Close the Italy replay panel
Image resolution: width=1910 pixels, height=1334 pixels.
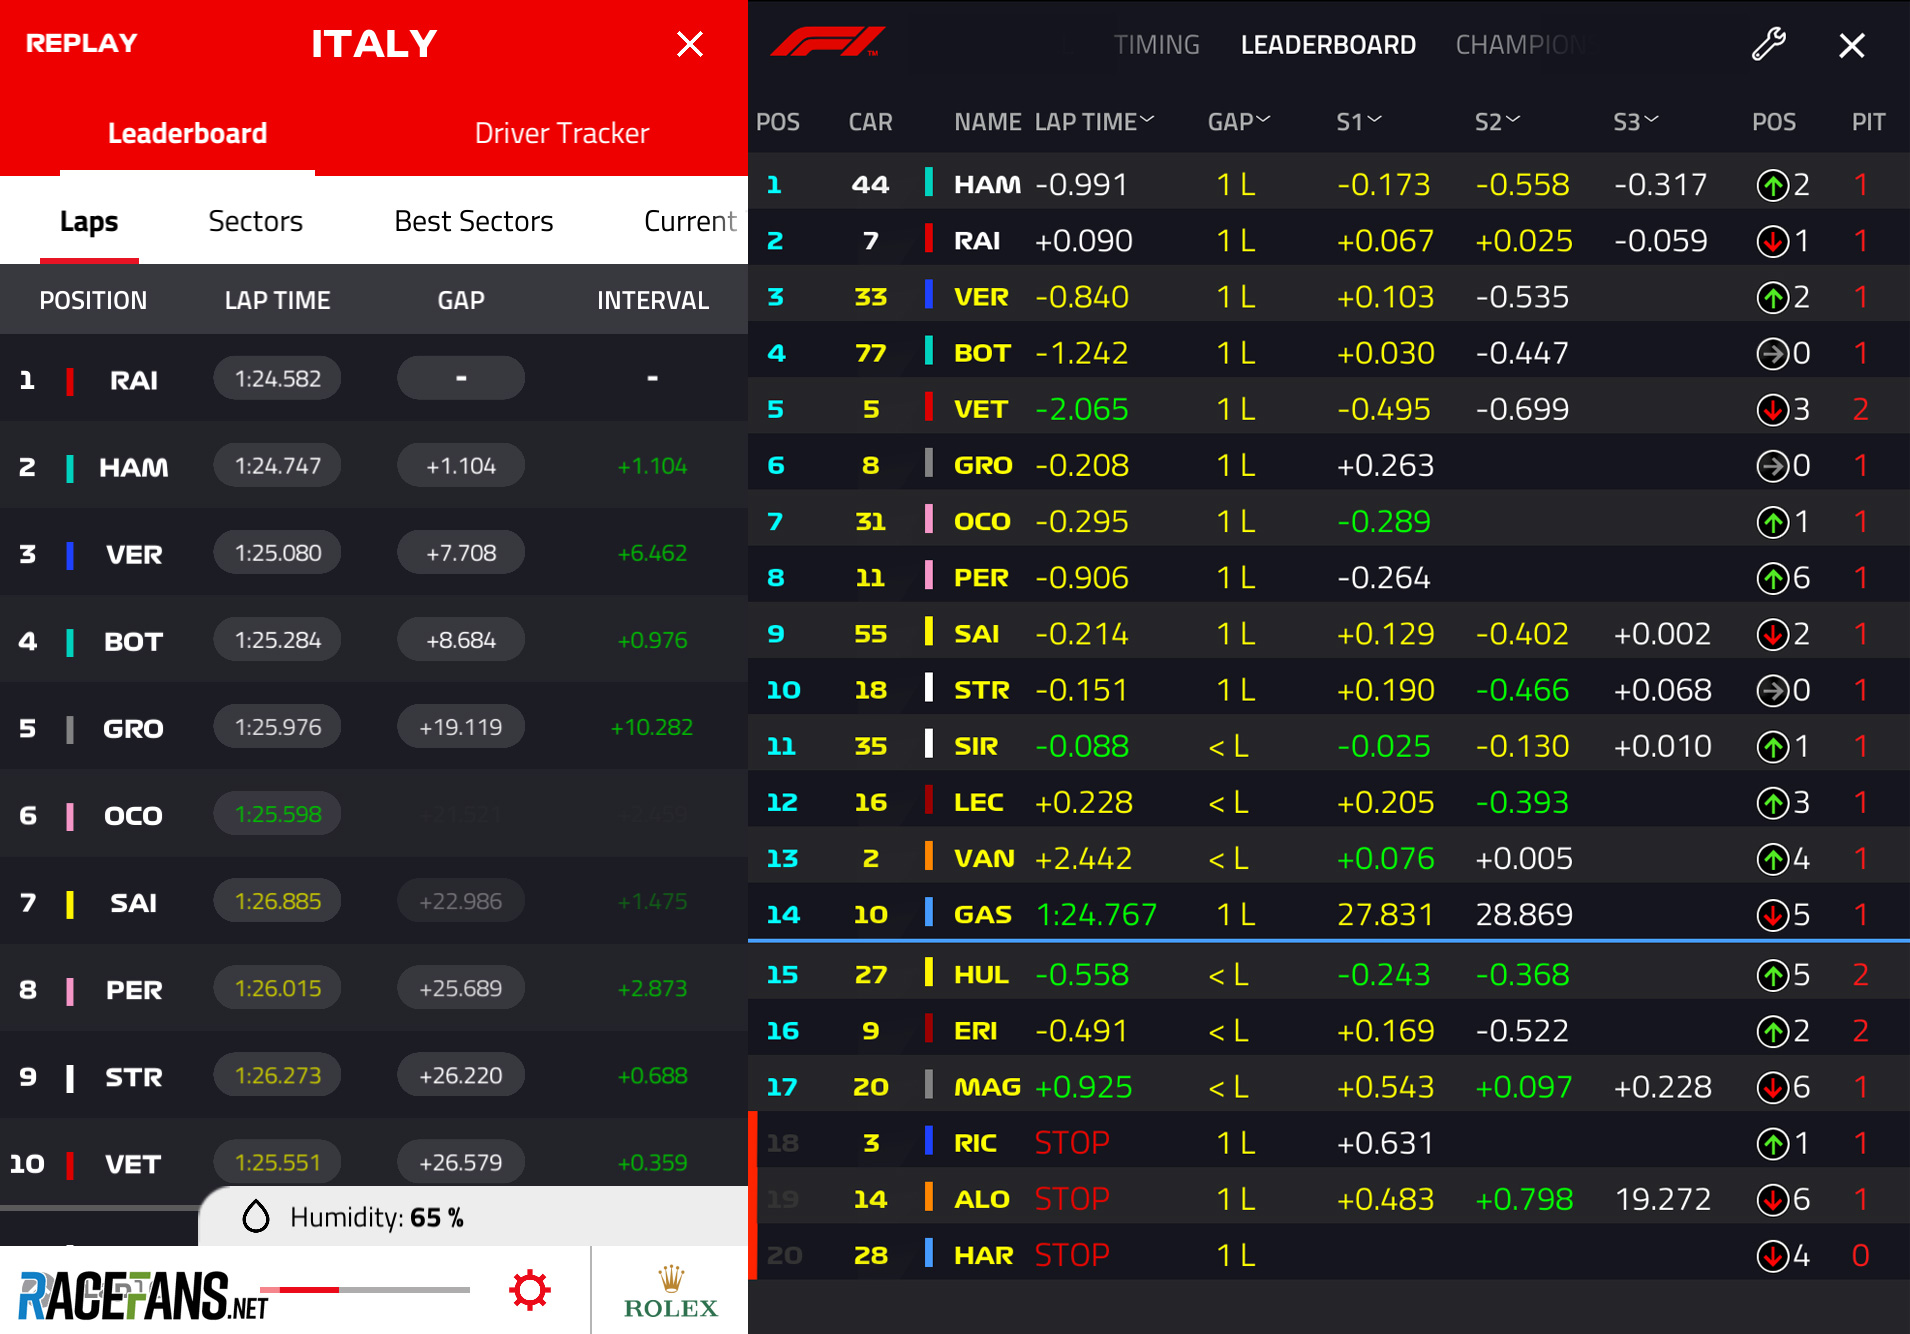coord(690,44)
